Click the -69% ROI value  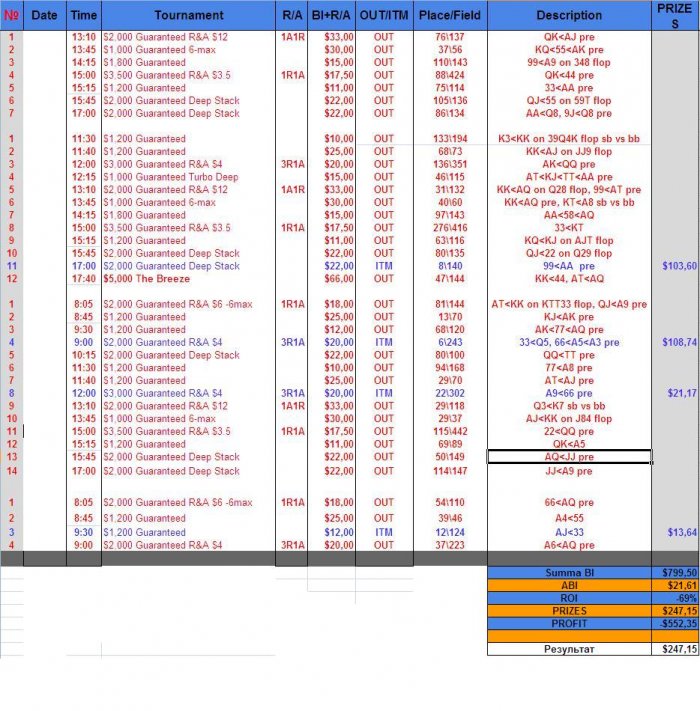click(x=675, y=598)
